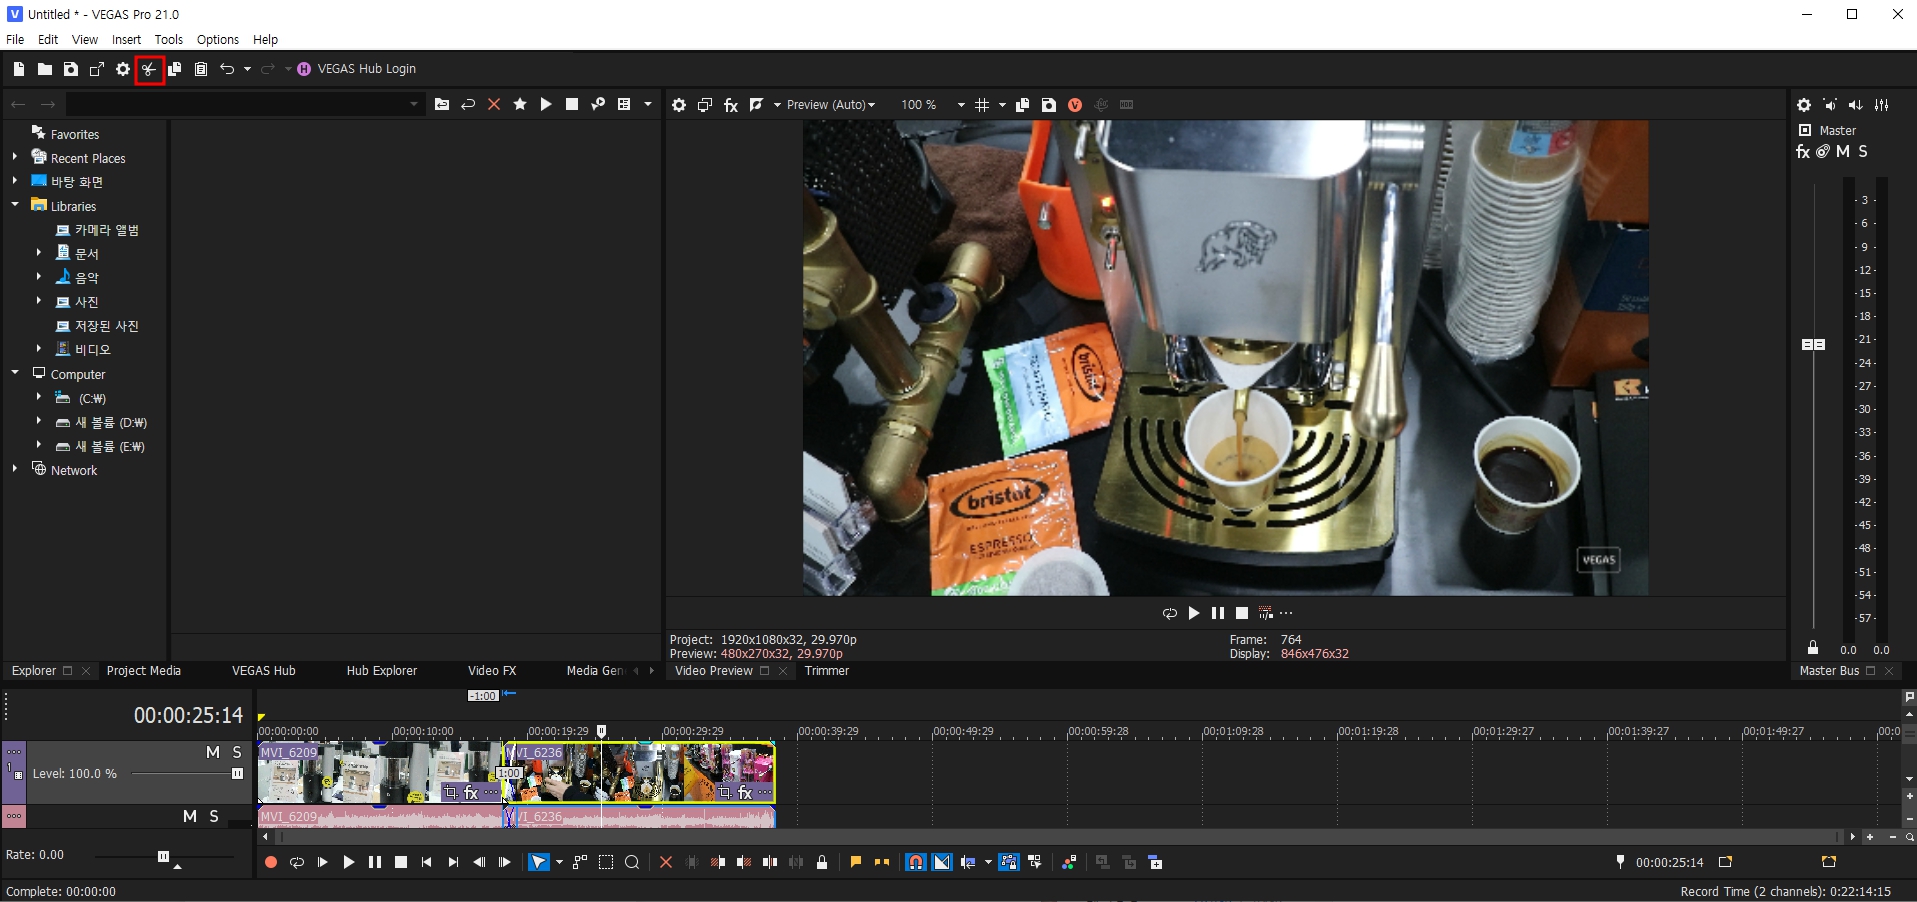1917x902 pixels.
Task: Select the Zoom Edit magnifier tool
Action: [632, 862]
